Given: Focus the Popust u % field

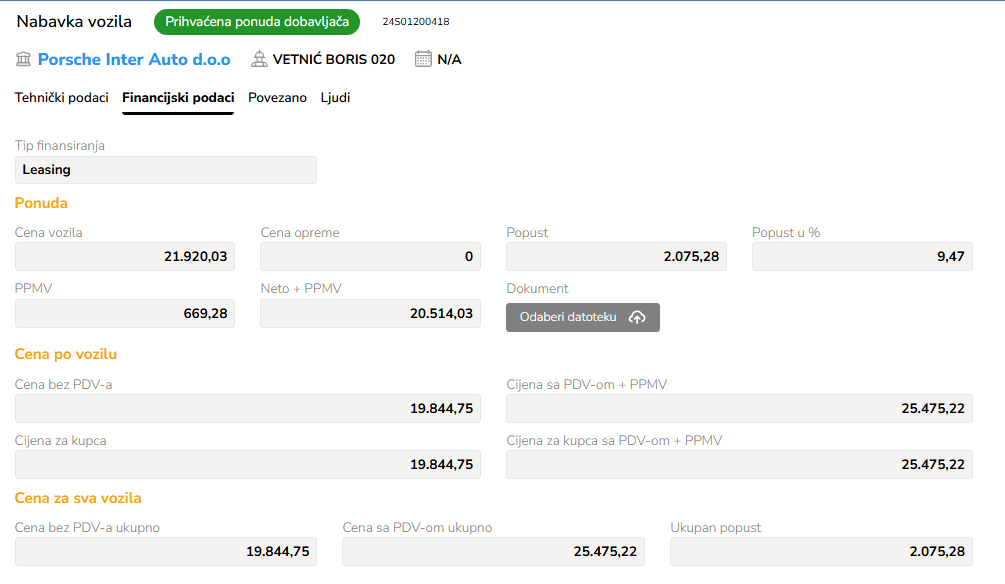Looking at the screenshot, I should tap(862, 256).
